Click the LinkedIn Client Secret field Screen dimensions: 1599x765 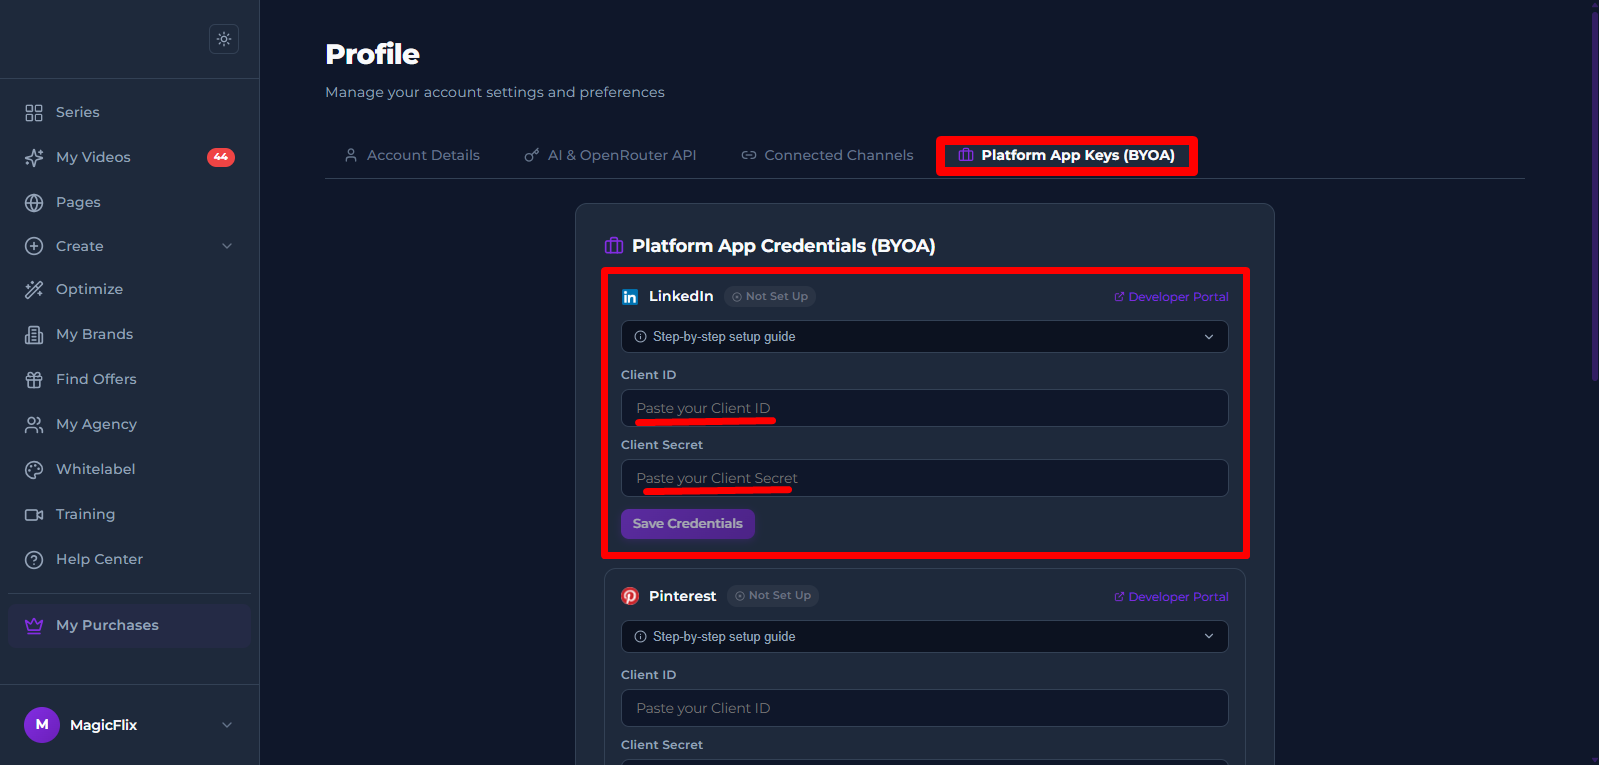[x=925, y=478]
